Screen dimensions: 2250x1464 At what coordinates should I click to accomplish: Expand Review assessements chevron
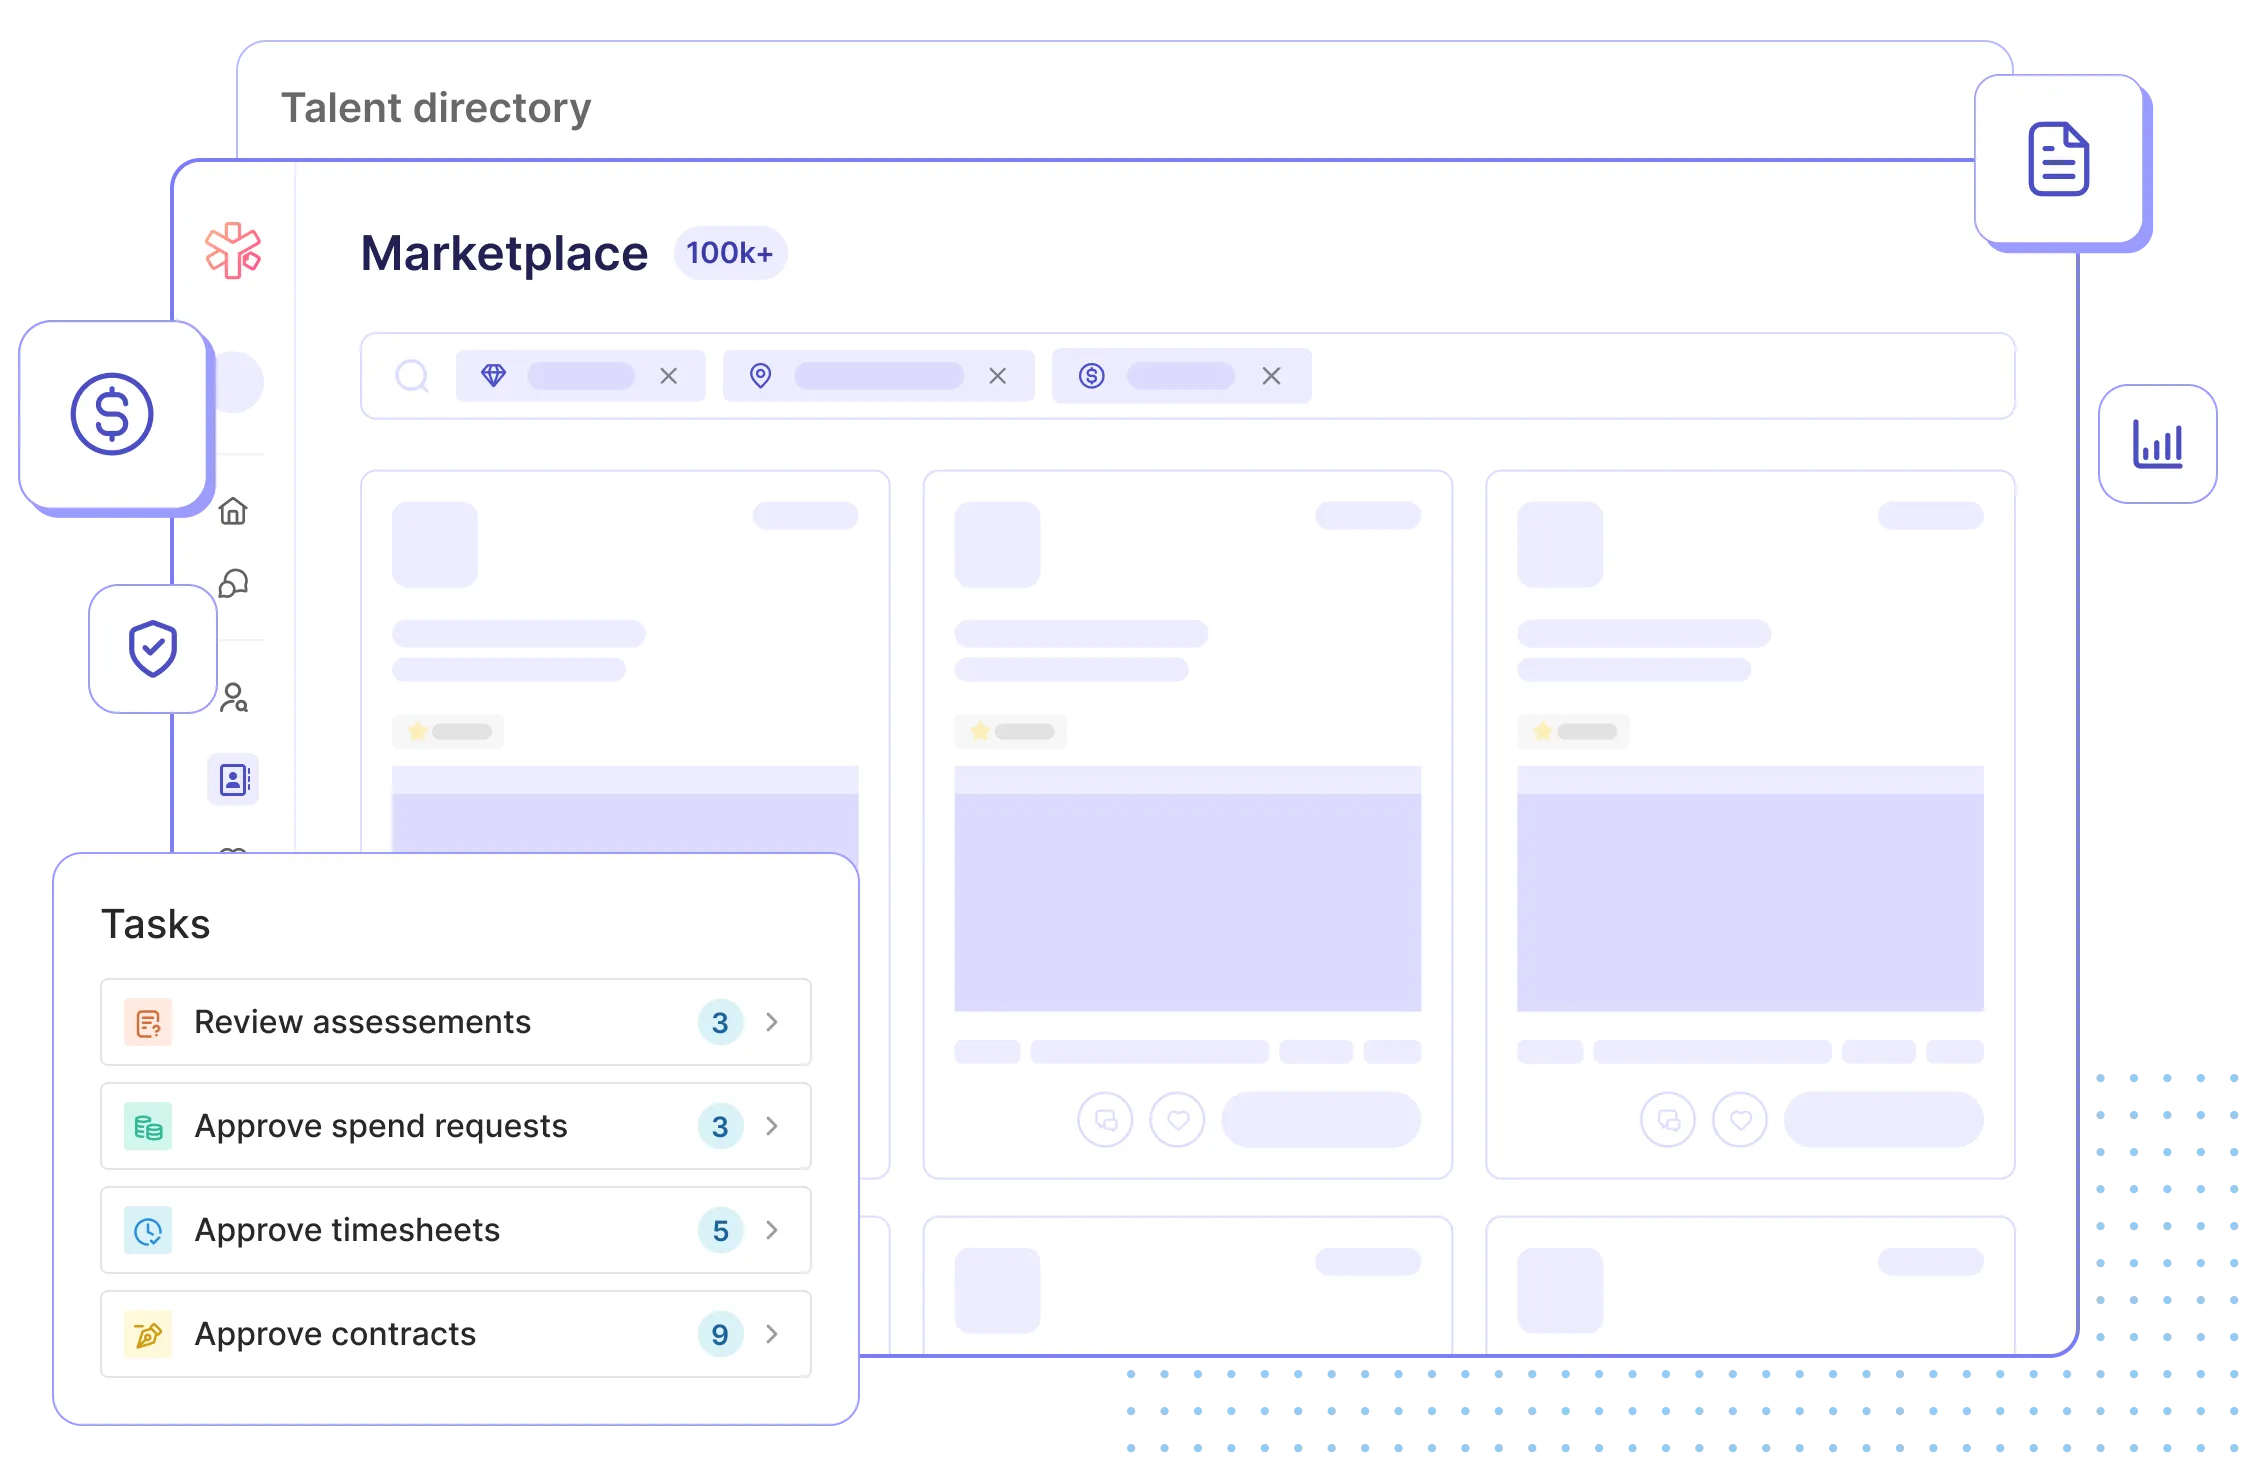pos(772,1022)
